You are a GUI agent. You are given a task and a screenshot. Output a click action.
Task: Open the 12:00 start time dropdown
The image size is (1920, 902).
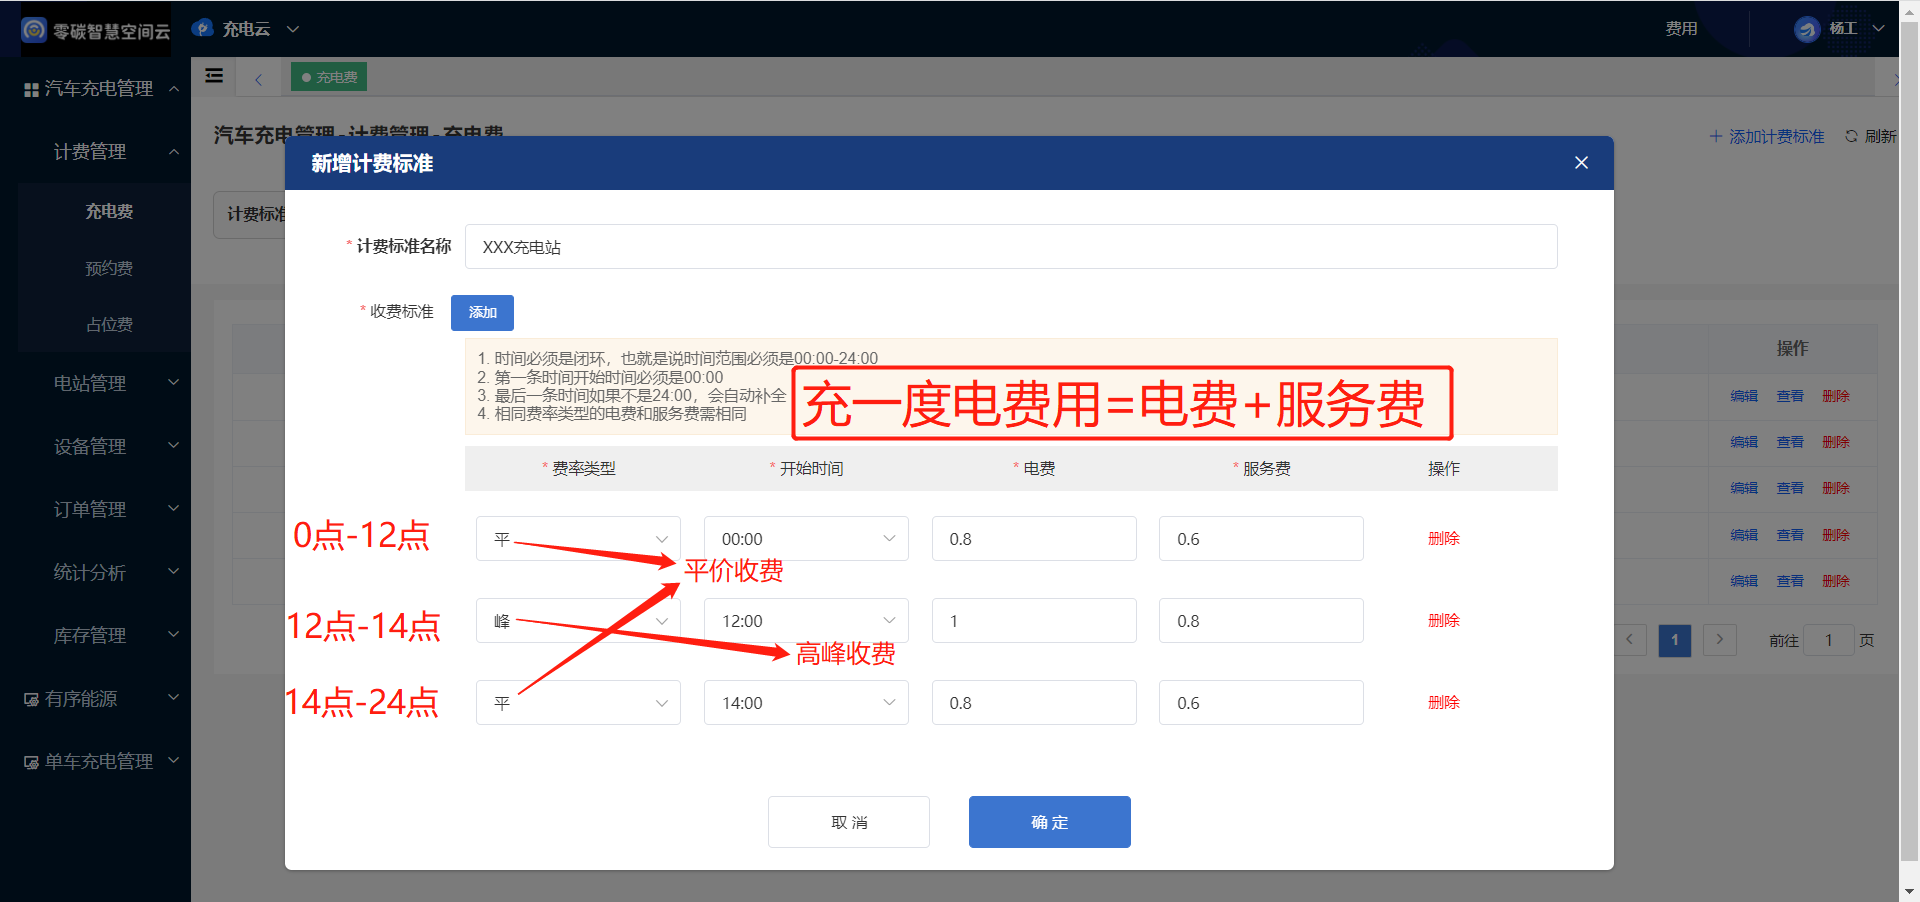[x=806, y=620]
